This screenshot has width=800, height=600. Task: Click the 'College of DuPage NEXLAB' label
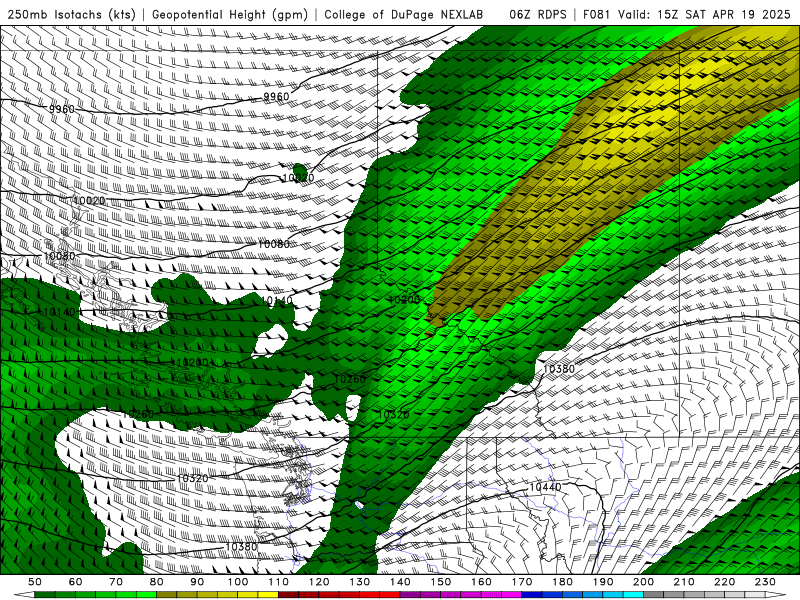[x=404, y=14]
